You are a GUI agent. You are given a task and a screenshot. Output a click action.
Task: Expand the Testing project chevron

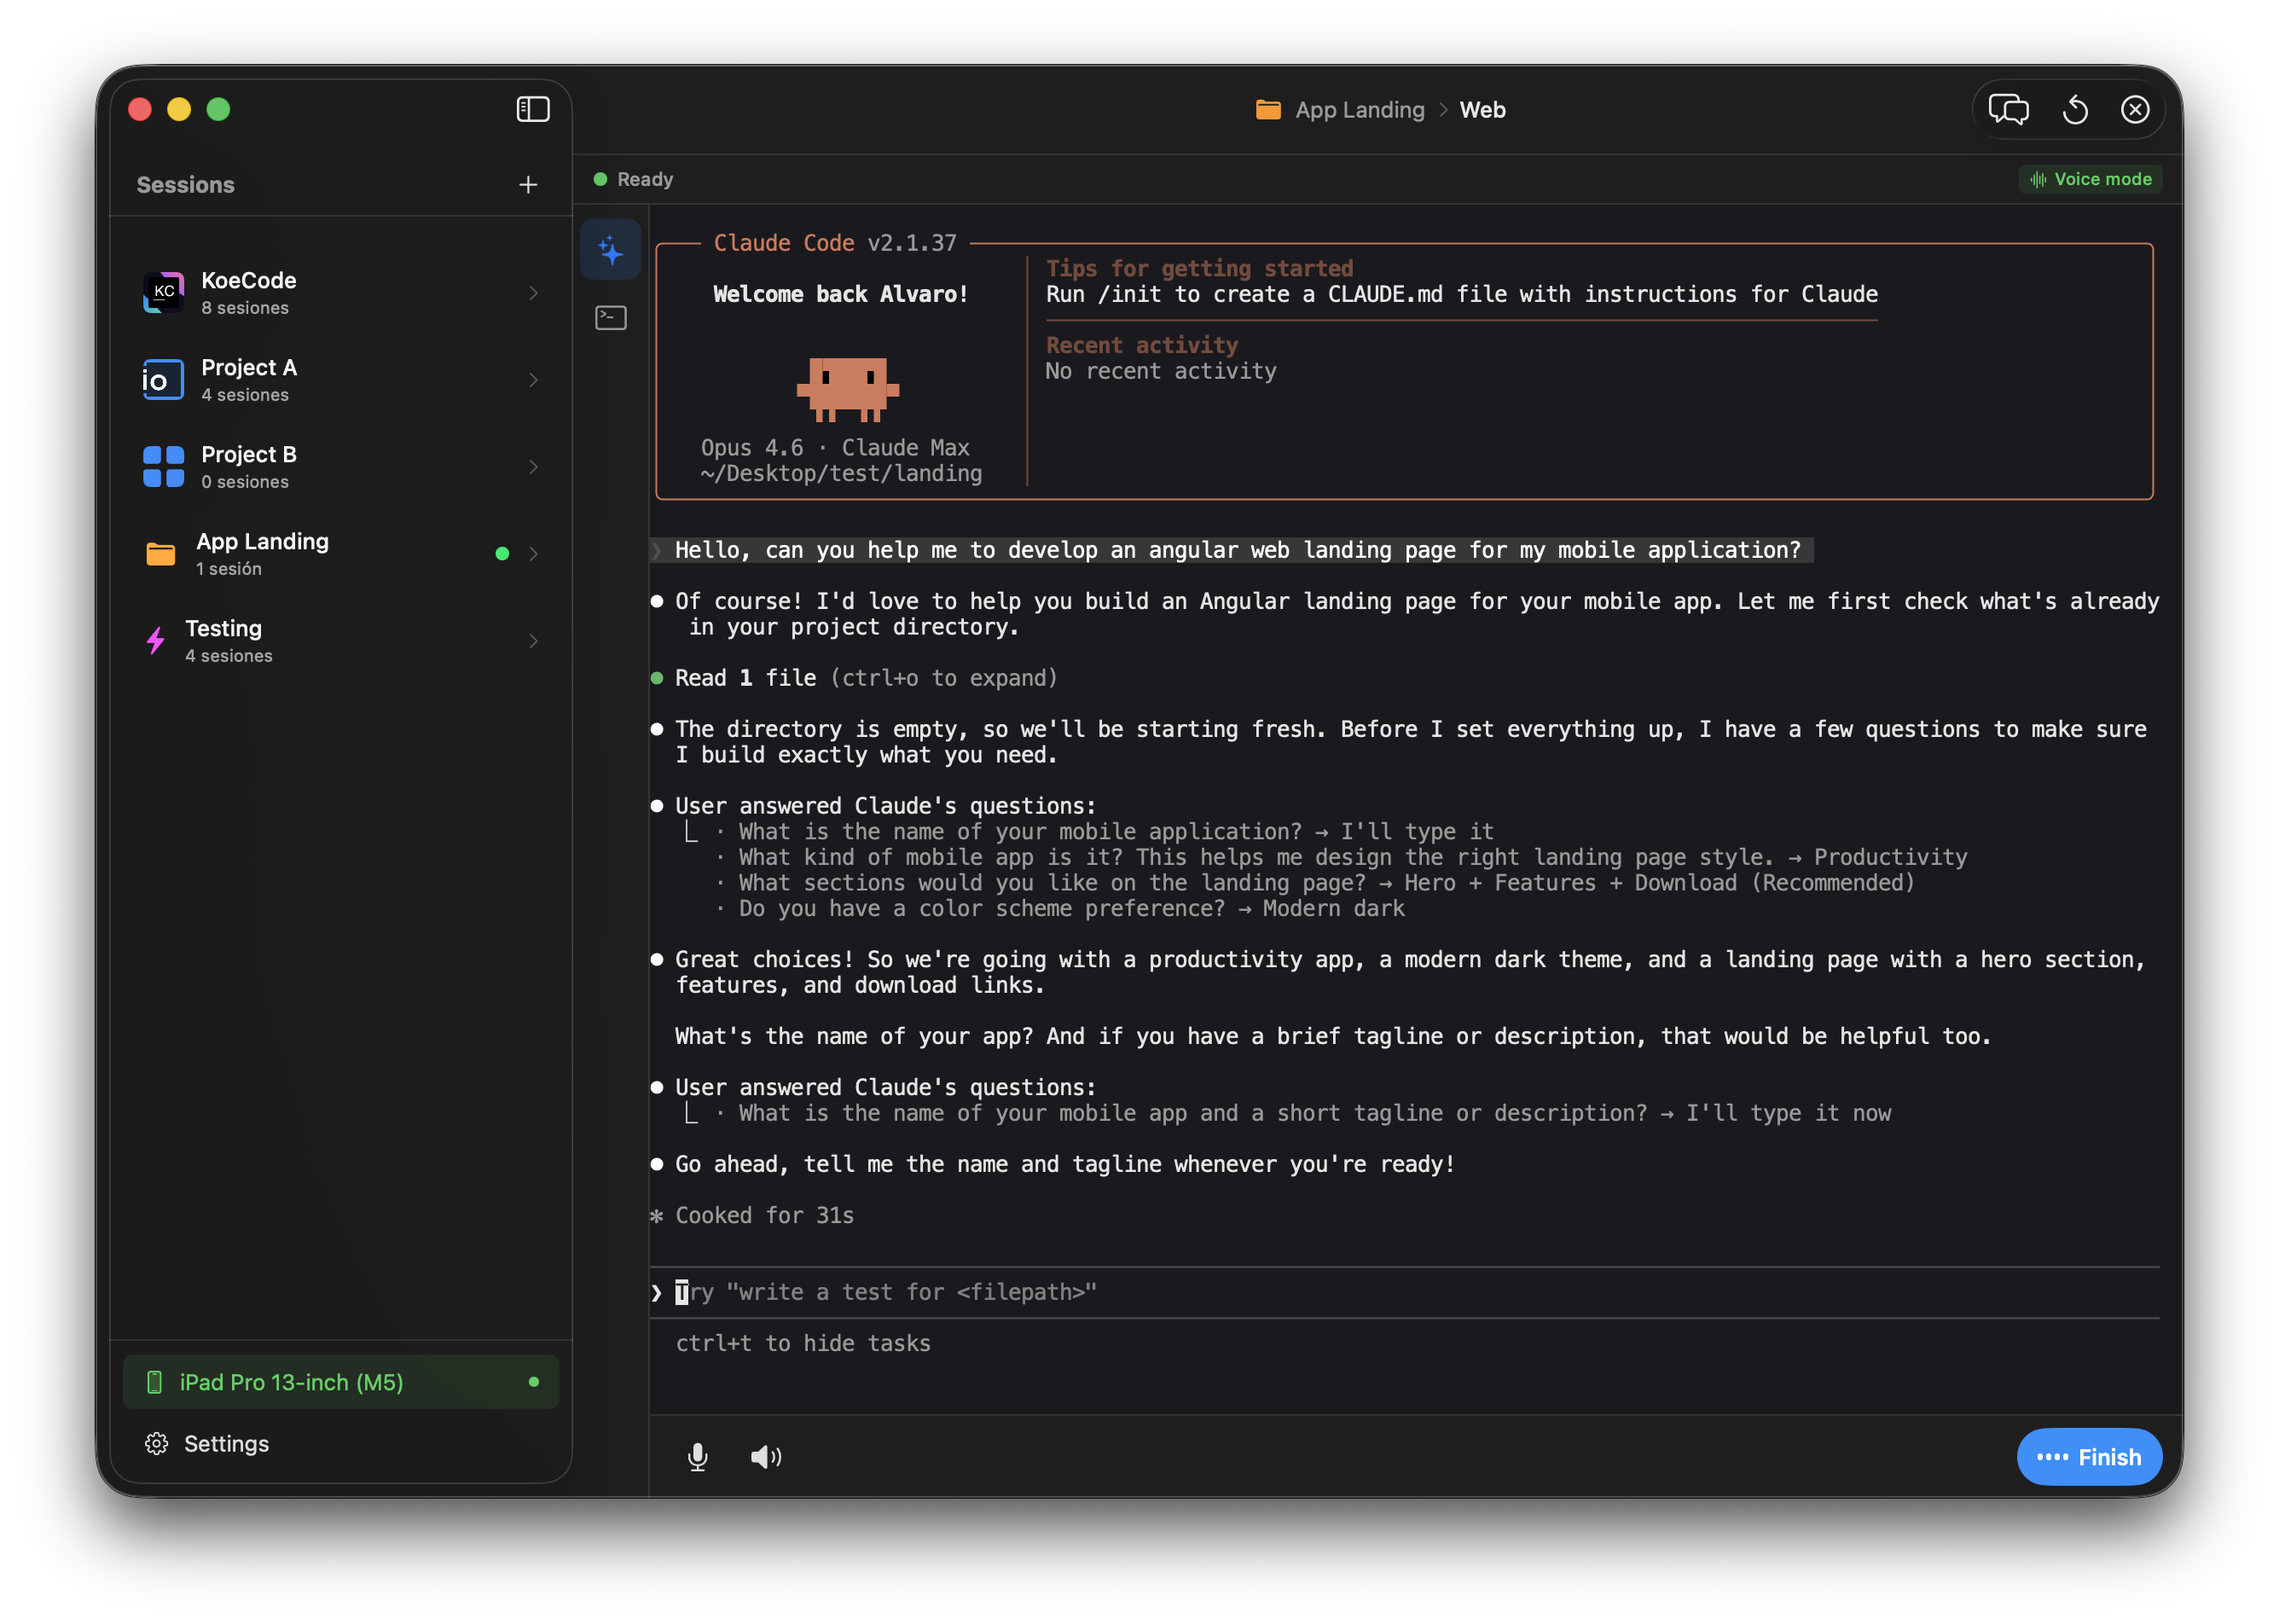click(533, 641)
